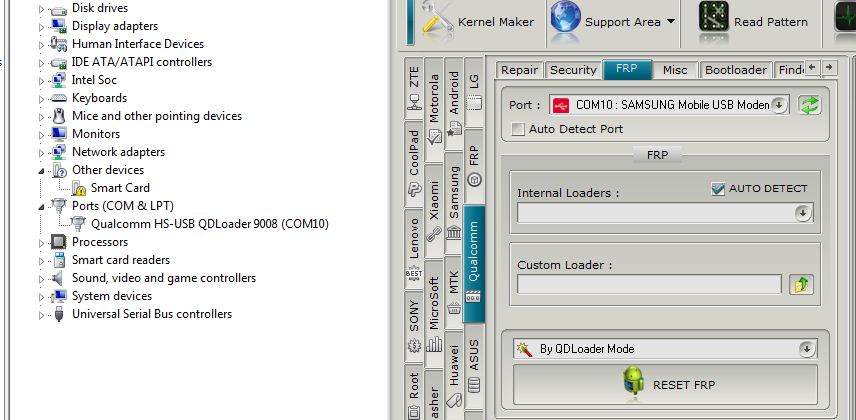Viewport: 856px width, 420px height.
Task: Browse for a custom loader file
Action: pyautogui.click(x=801, y=284)
